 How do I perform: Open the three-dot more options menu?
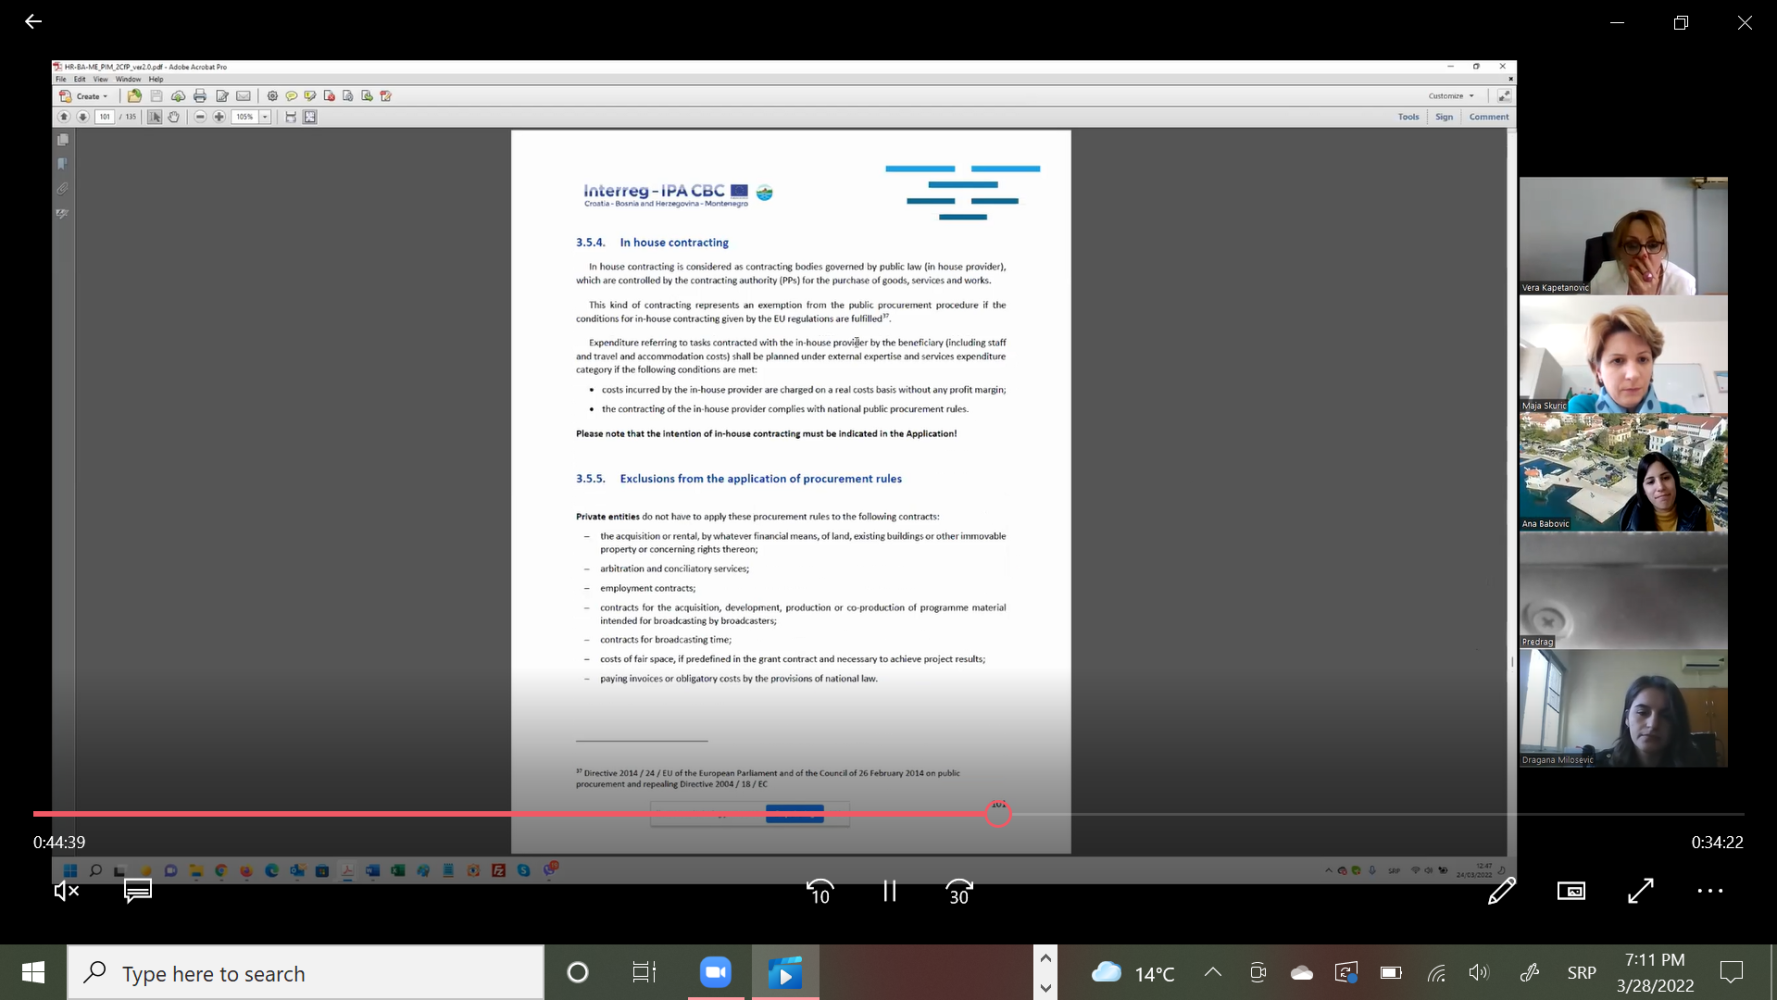click(1710, 890)
